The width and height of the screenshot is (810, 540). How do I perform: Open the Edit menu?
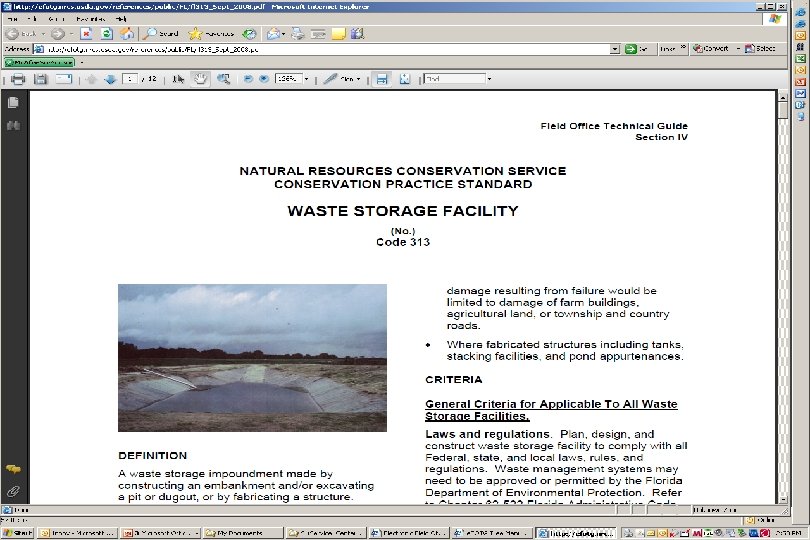click(x=32, y=19)
